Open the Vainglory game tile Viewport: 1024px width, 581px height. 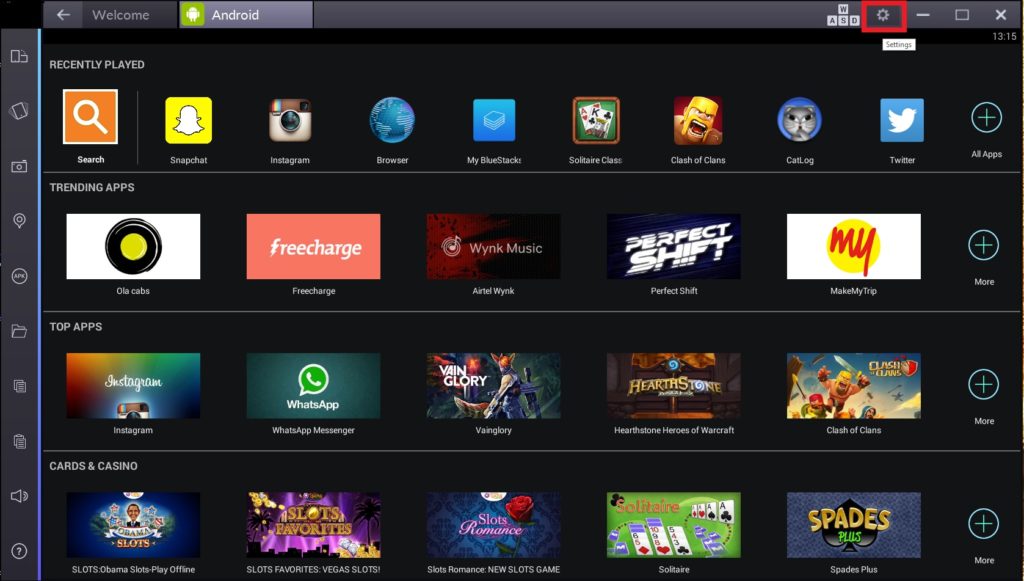494,386
